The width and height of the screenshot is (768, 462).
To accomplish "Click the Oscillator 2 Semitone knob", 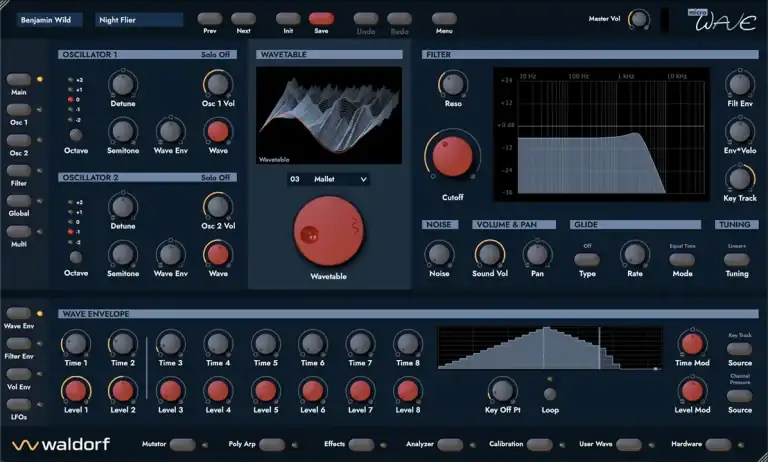I will [x=122, y=254].
